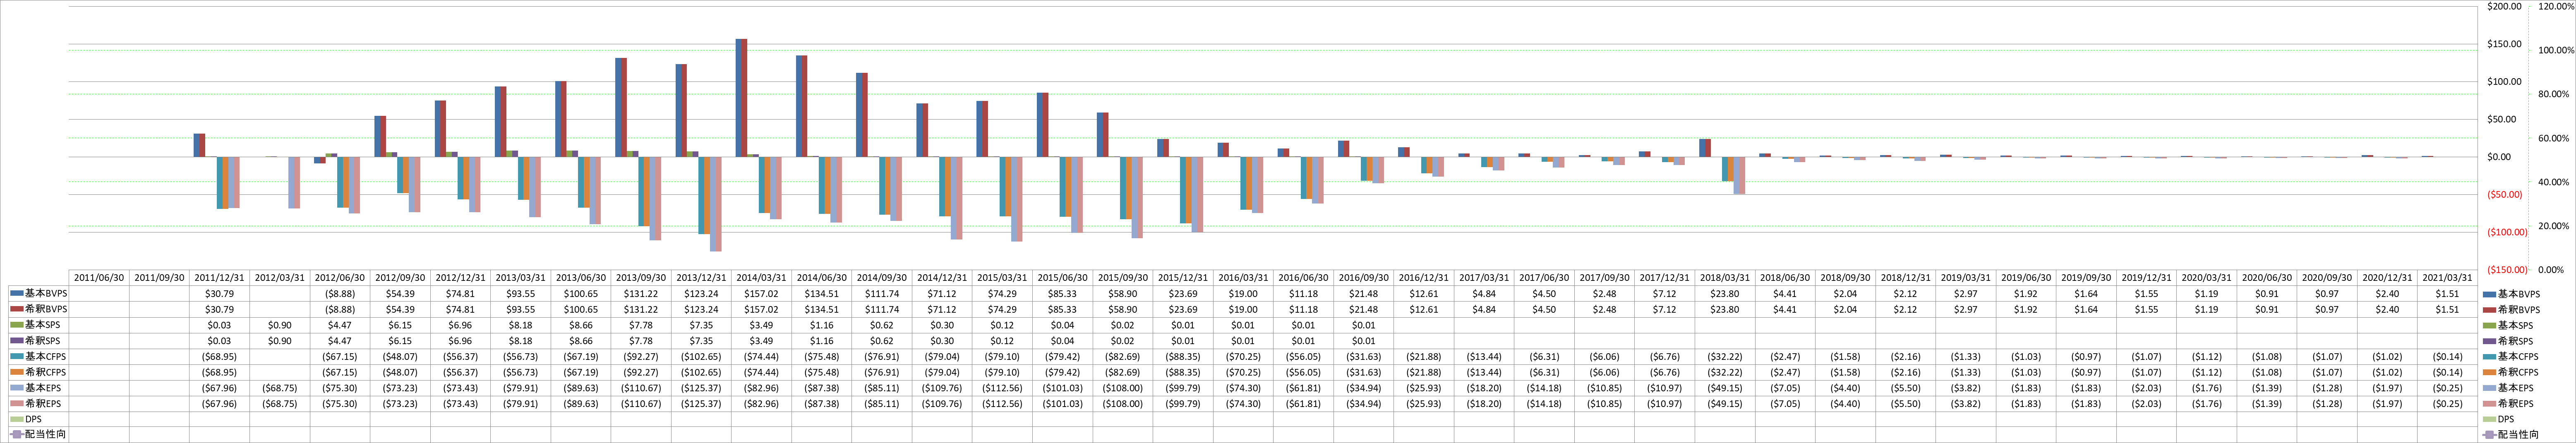The image size is (2576, 443).
Task: Select 基本BVPS color key in chart legend
Action: 2489,294
